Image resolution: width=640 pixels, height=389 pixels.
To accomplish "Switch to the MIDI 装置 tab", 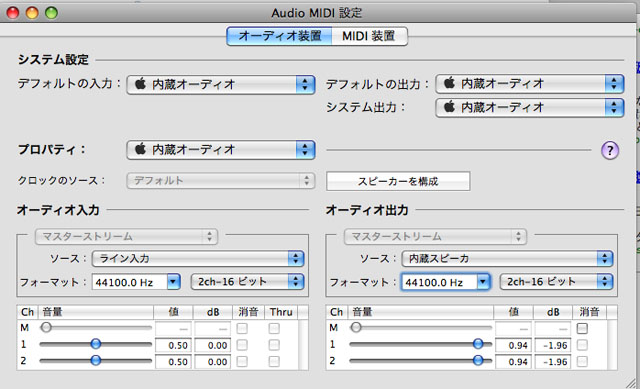I will (369, 36).
